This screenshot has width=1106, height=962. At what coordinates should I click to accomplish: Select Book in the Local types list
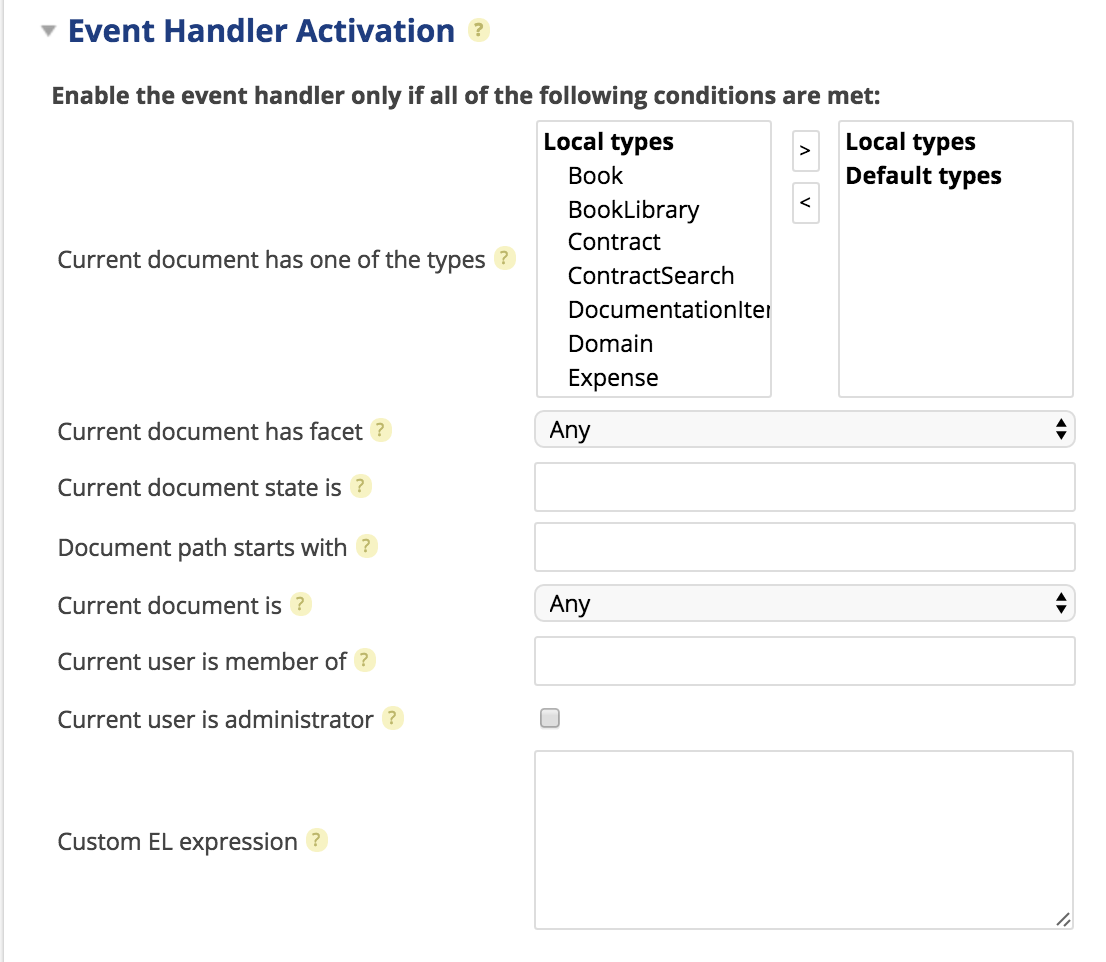point(595,175)
